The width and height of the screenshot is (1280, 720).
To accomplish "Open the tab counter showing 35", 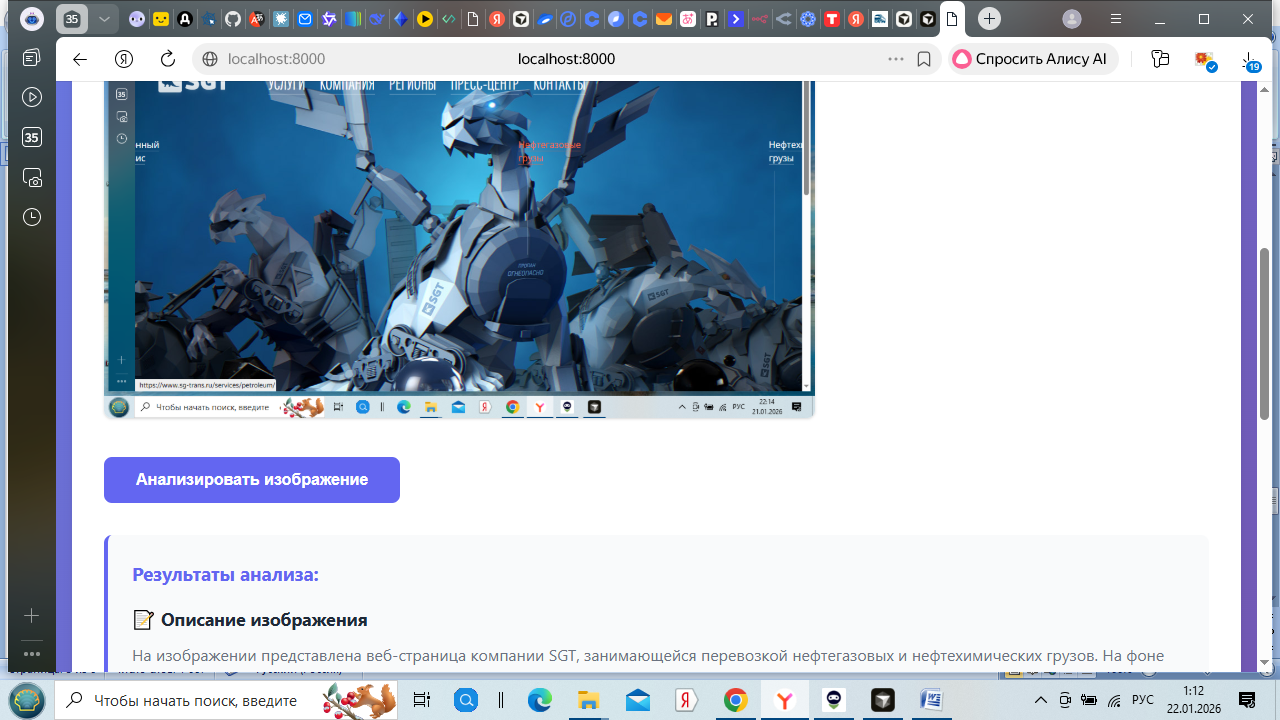I will pyautogui.click(x=72, y=19).
